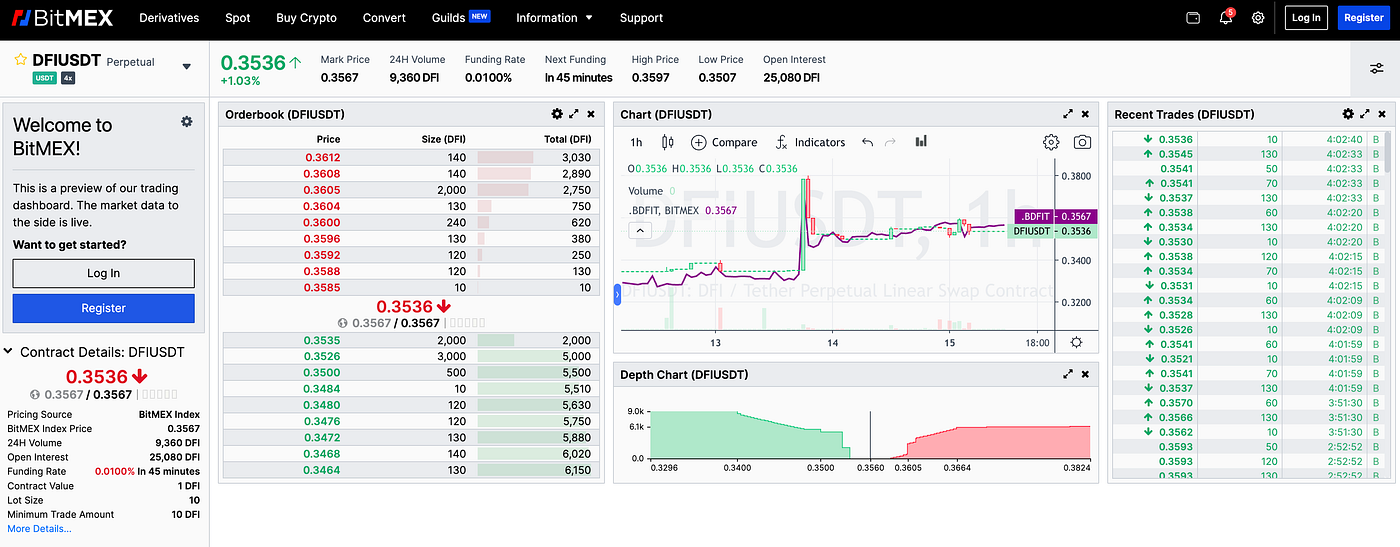Click Register in the Welcome panel
Viewport: 1400px width, 547px height.
[104, 308]
